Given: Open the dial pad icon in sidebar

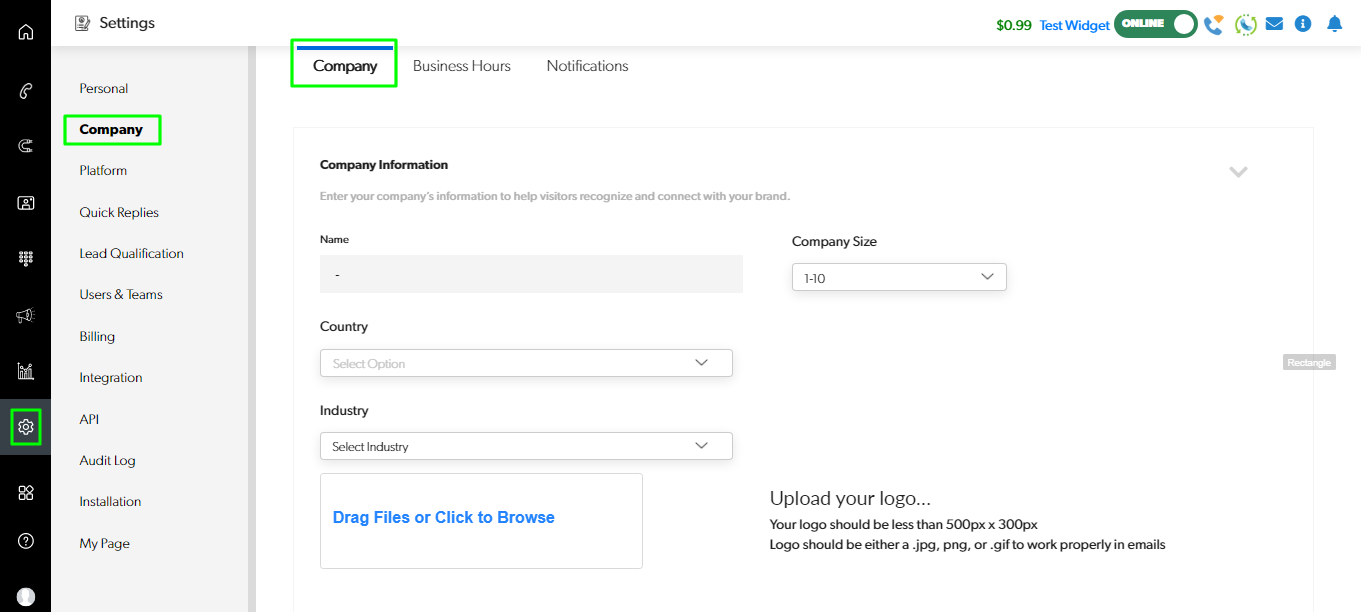Looking at the screenshot, I should tap(26, 259).
